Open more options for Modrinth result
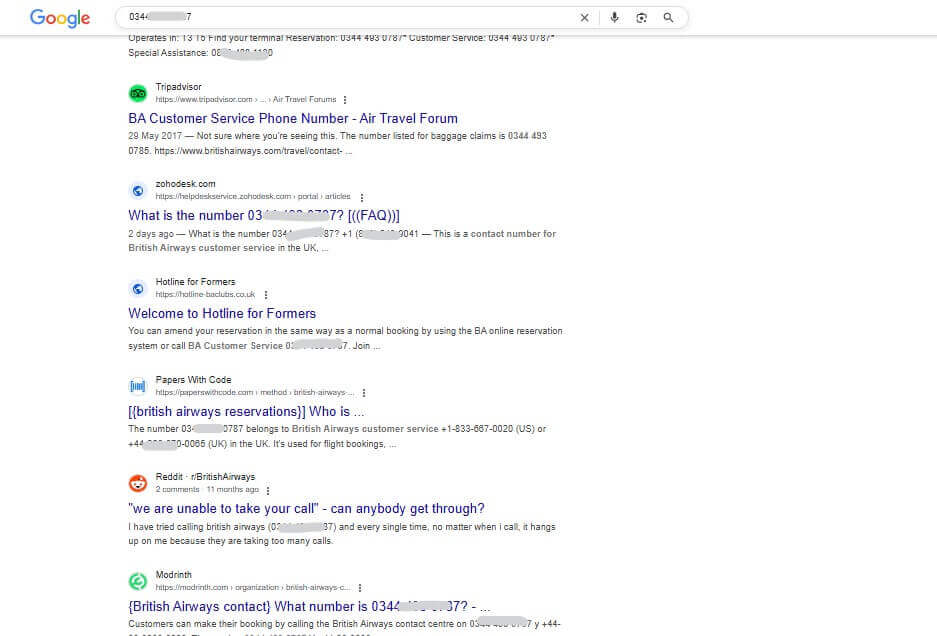The width and height of the screenshot is (937, 636). click(360, 588)
